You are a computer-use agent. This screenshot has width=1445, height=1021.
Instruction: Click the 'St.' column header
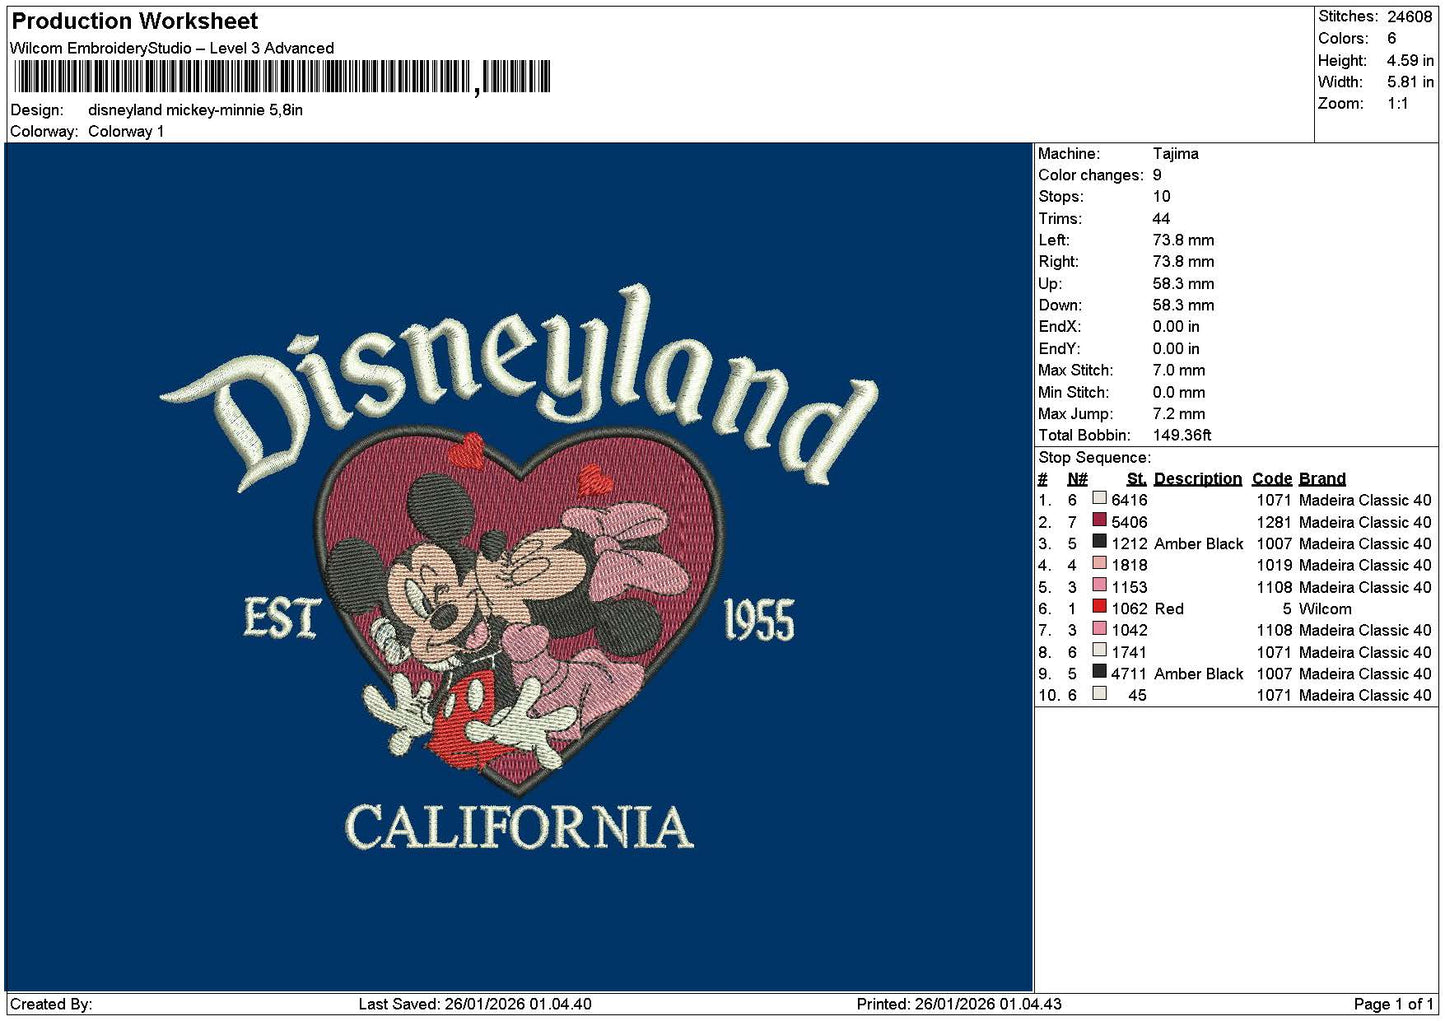pyautogui.click(x=1136, y=479)
